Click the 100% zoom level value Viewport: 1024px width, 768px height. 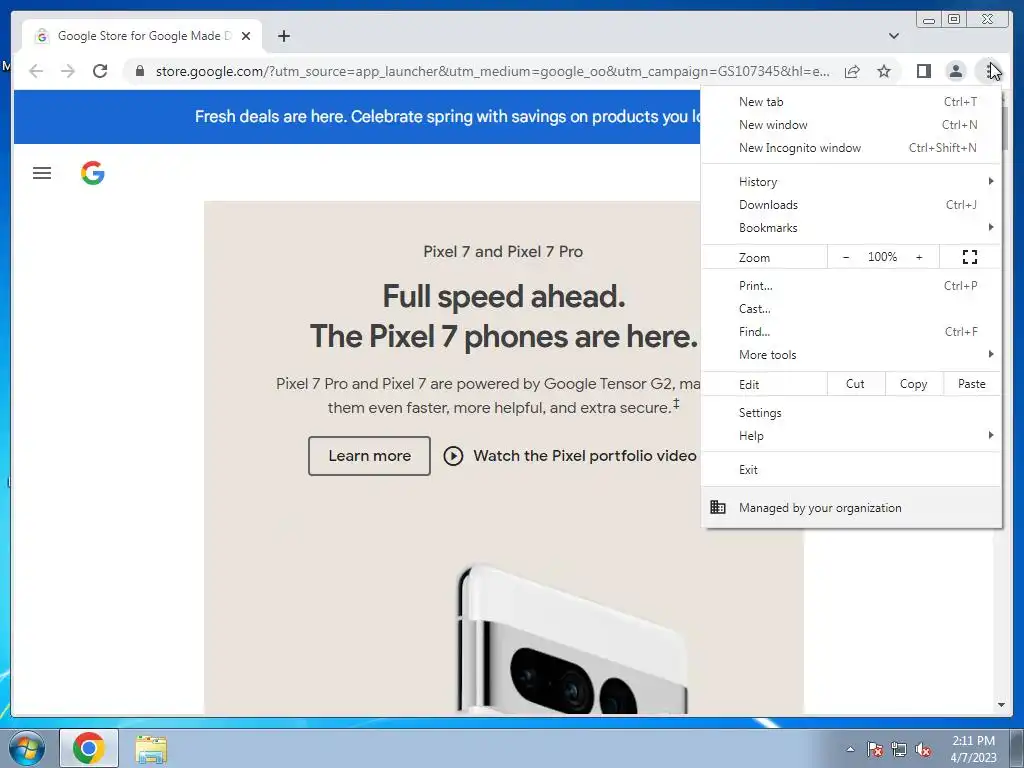point(882,257)
